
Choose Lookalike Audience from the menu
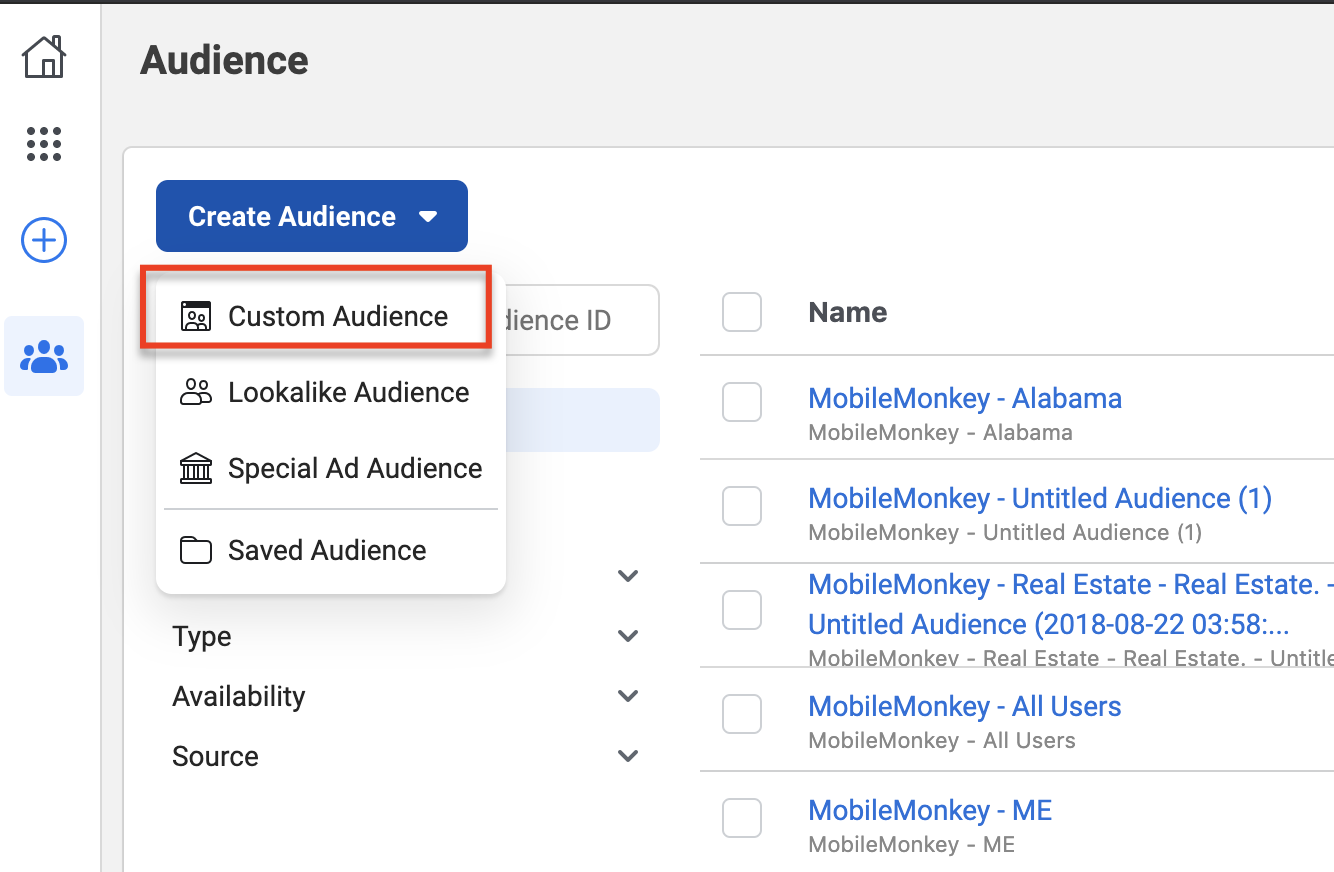click(331, 392)
